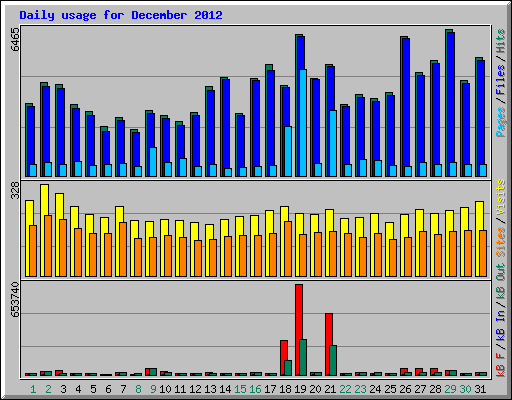Select day label 14 on the x-axis
This screenshot has width=512, height=400.
point(225,389)
